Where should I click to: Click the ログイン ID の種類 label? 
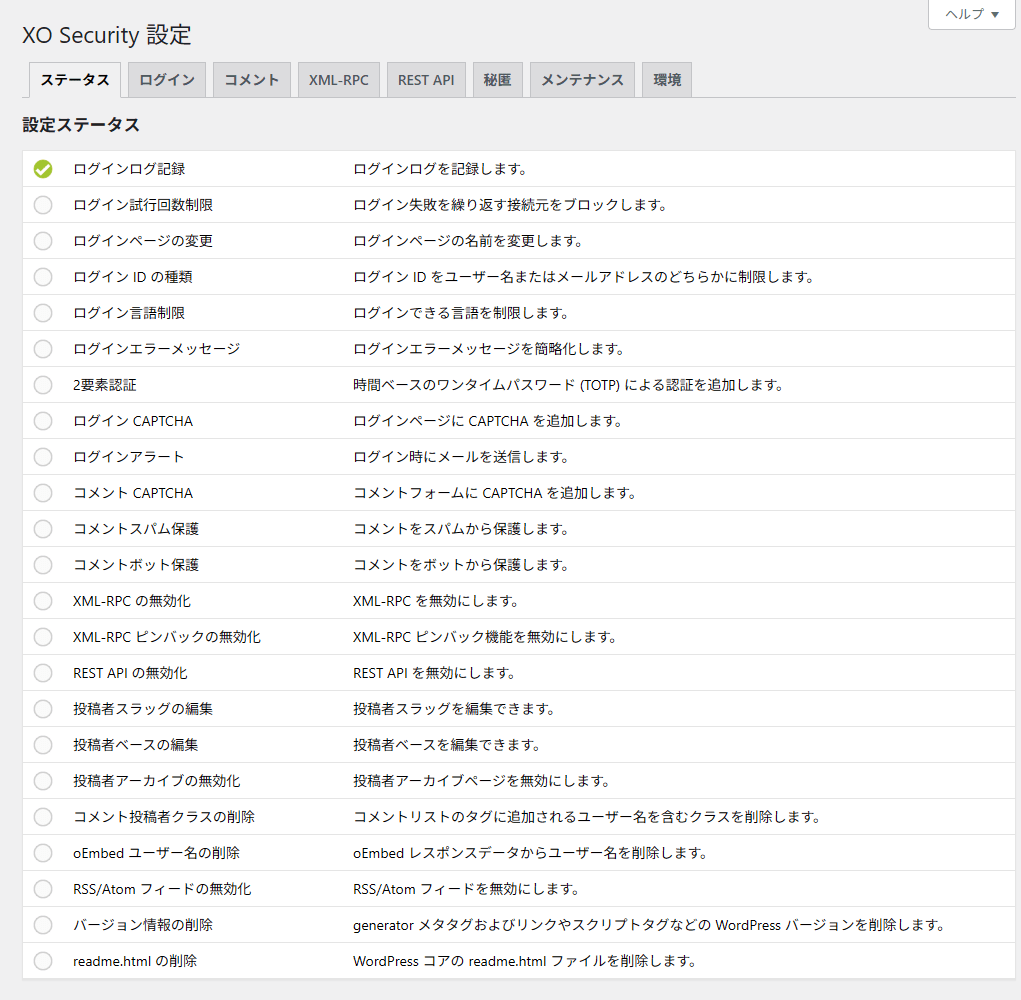click(133, 277)
